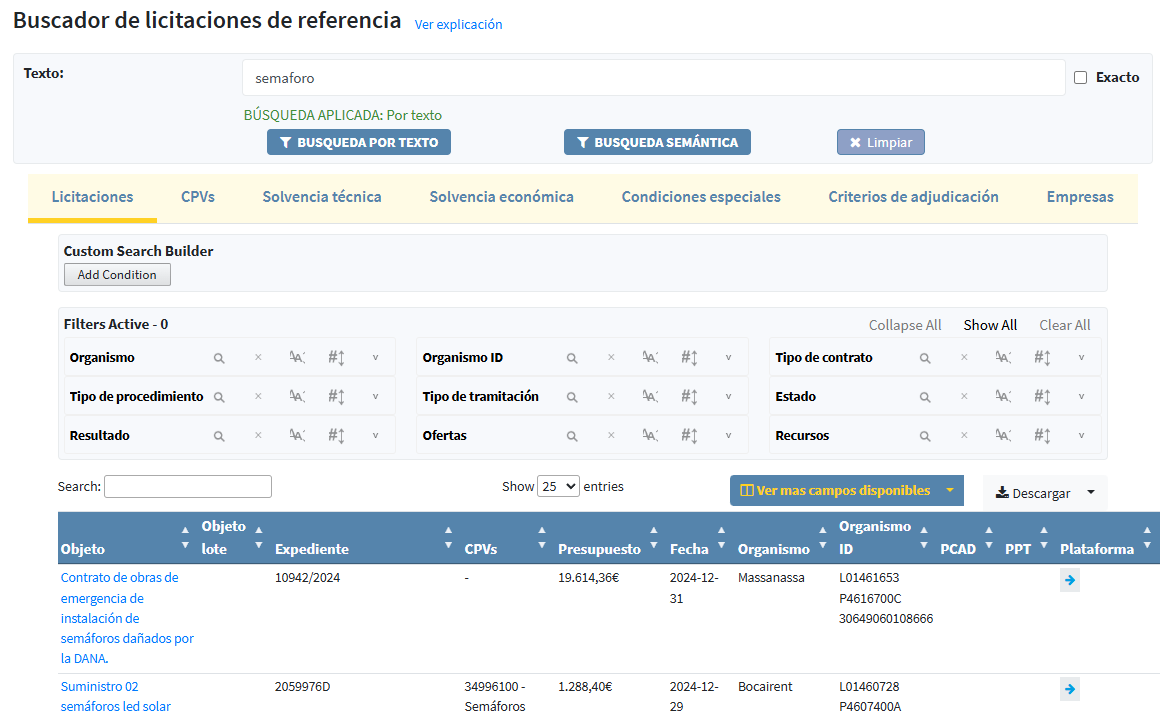Click the expediente 10942/2024 cell
The height and width of the screenshot is (720, 1169).
point(307,578)
